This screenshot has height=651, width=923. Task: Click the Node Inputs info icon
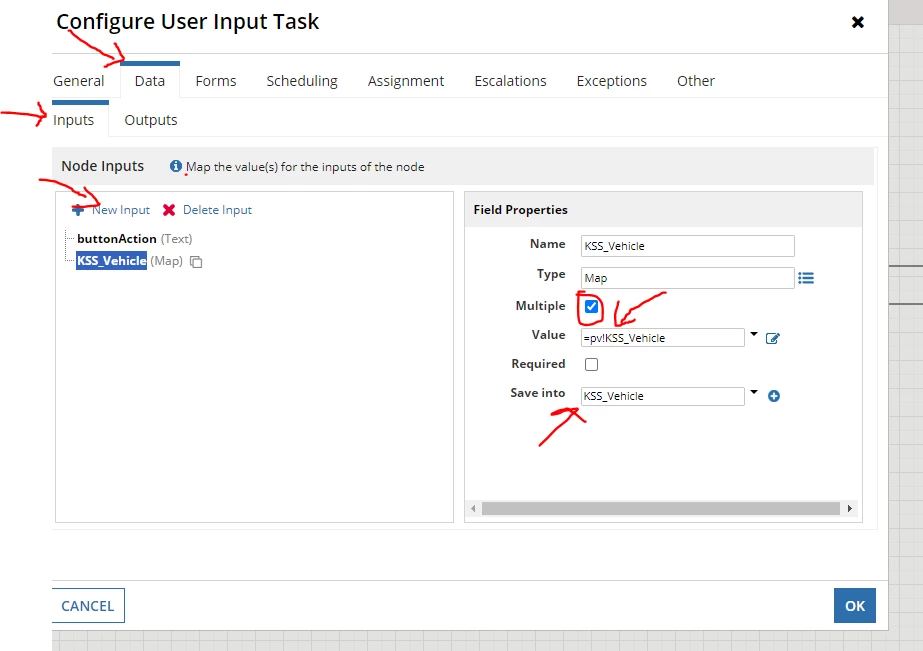[175, 167]
